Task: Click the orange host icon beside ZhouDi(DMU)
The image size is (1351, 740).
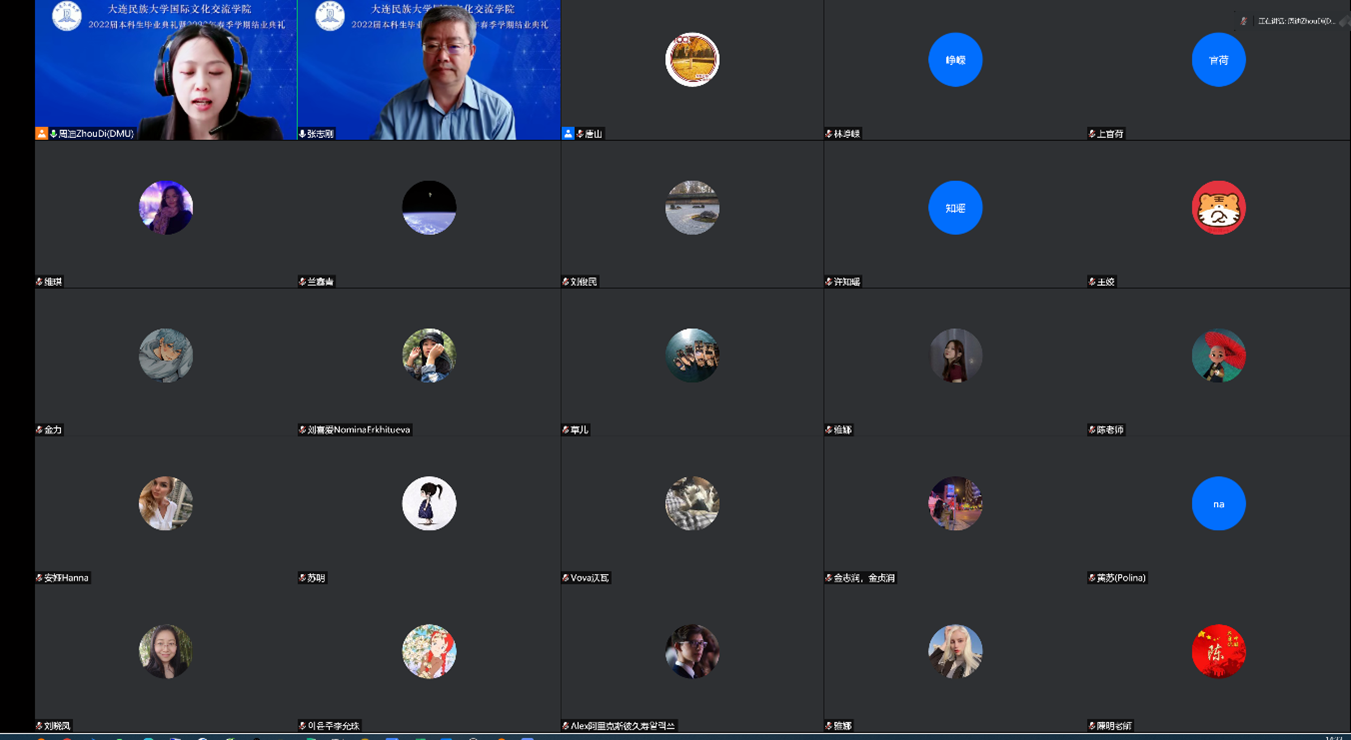Action: 41,133
